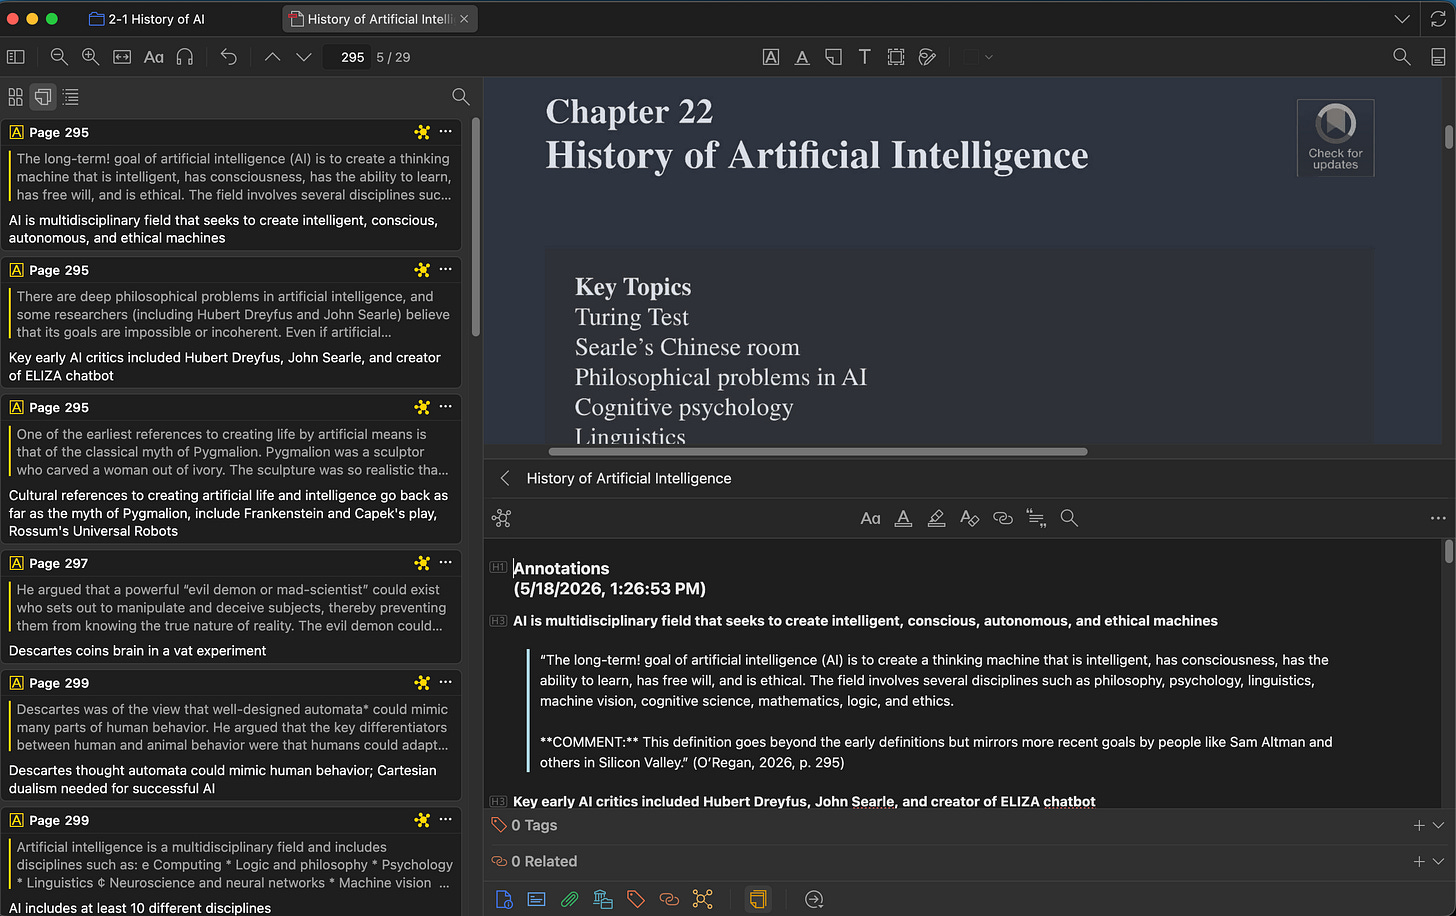Search within the note editor
This screenshot has width=1456, height=916.
1069,518
